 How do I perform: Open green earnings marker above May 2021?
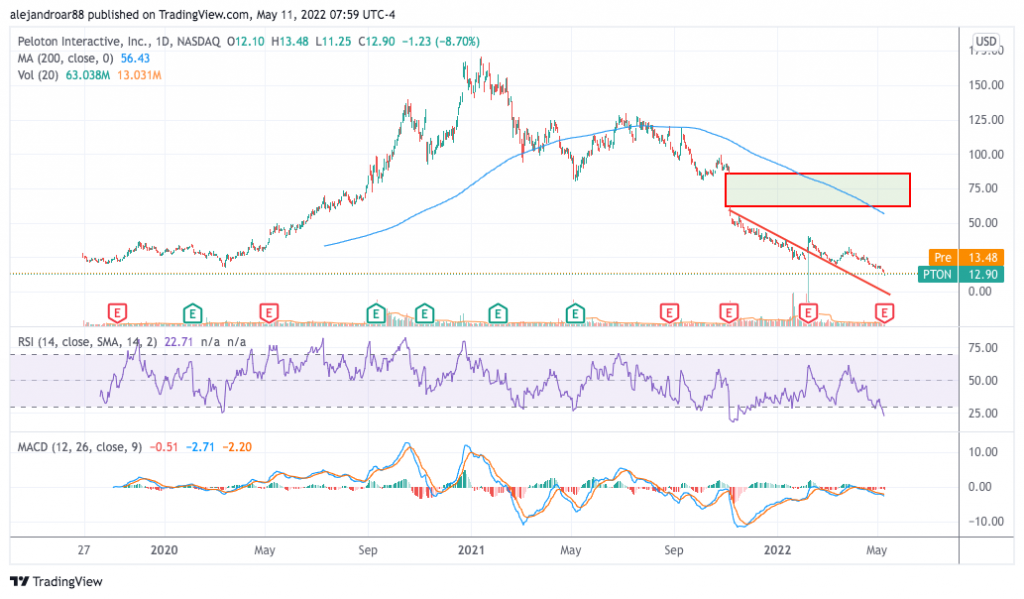point(575,313)
